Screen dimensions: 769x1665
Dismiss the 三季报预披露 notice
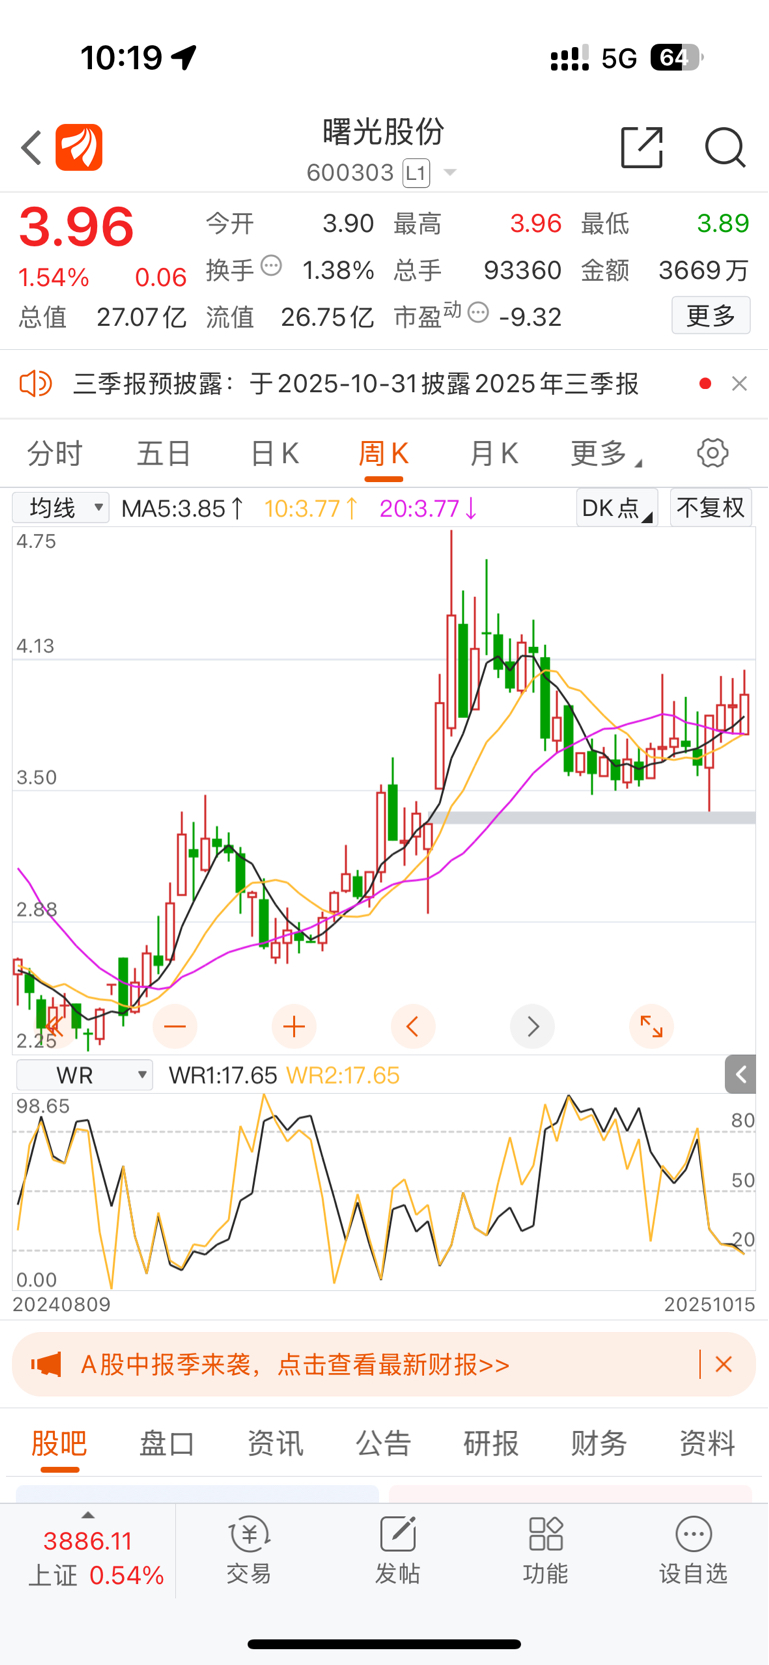[739, 384]
